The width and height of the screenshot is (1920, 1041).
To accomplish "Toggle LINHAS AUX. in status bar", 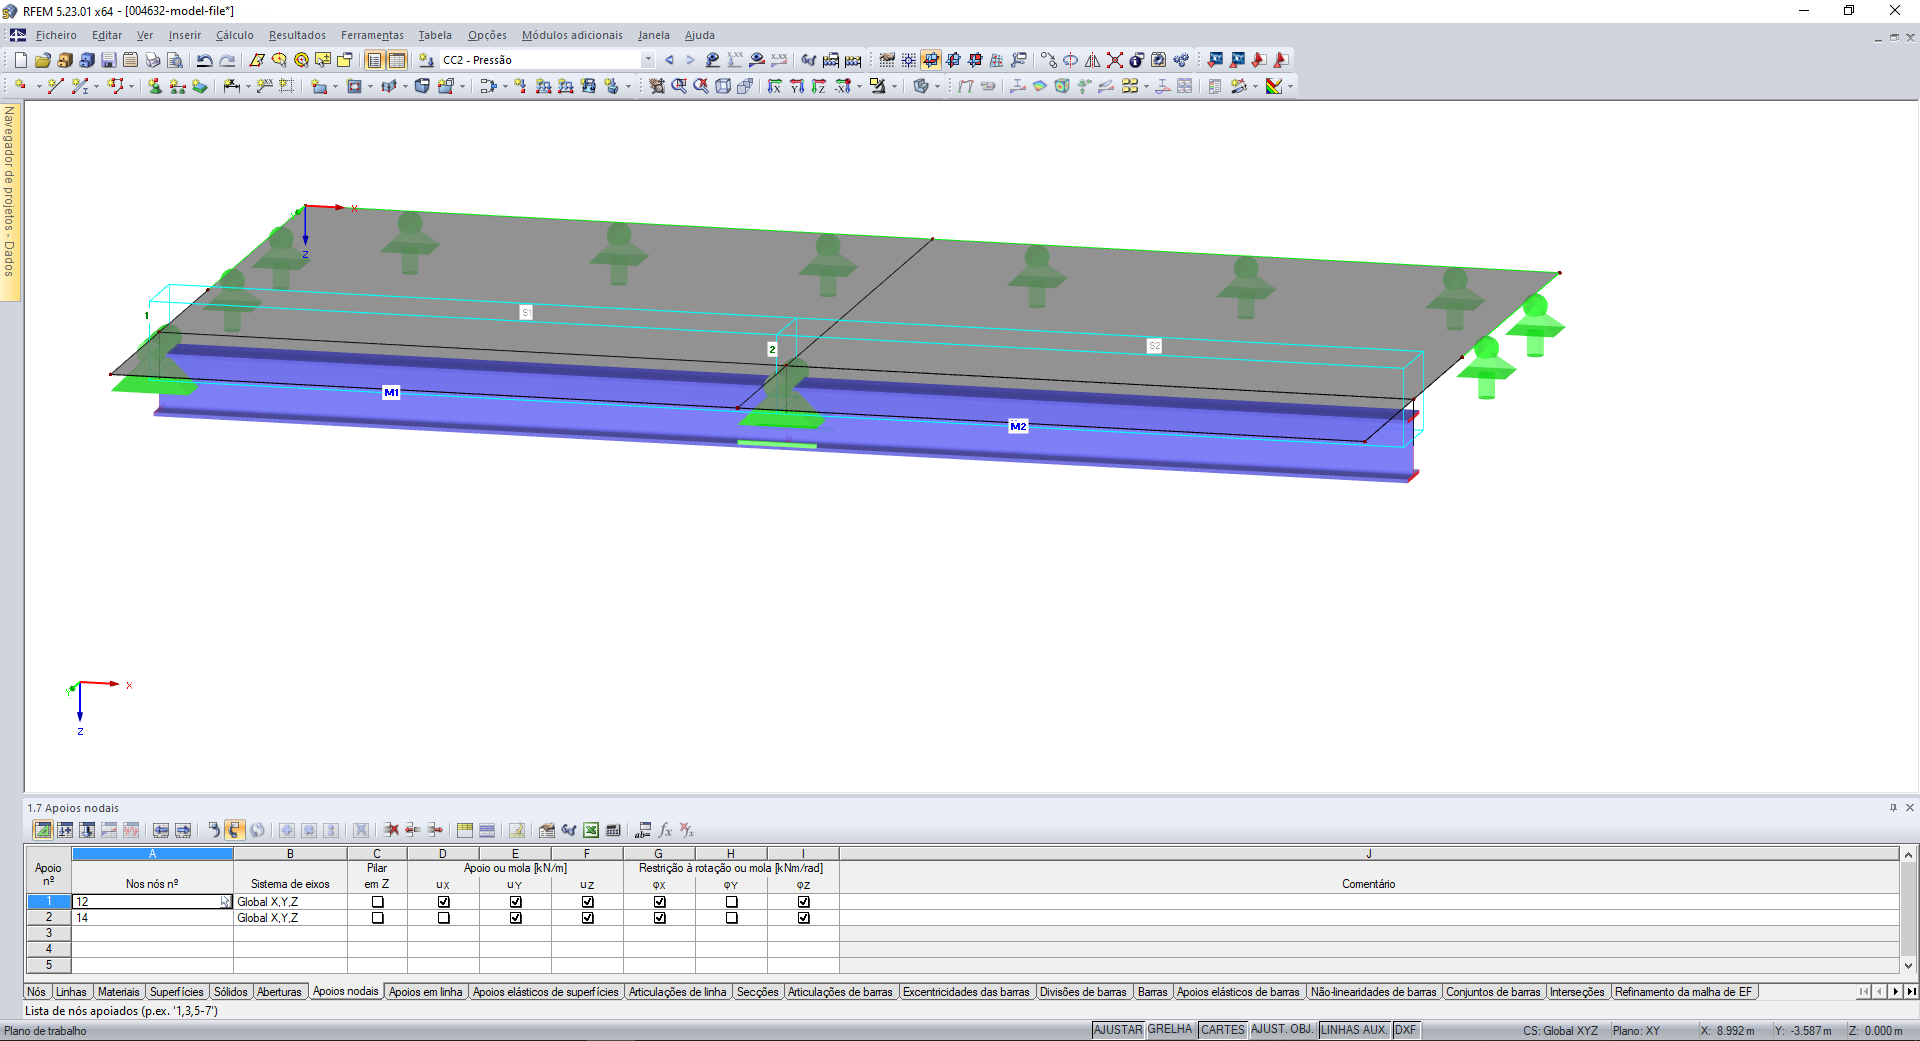I will [1354, 1030].
